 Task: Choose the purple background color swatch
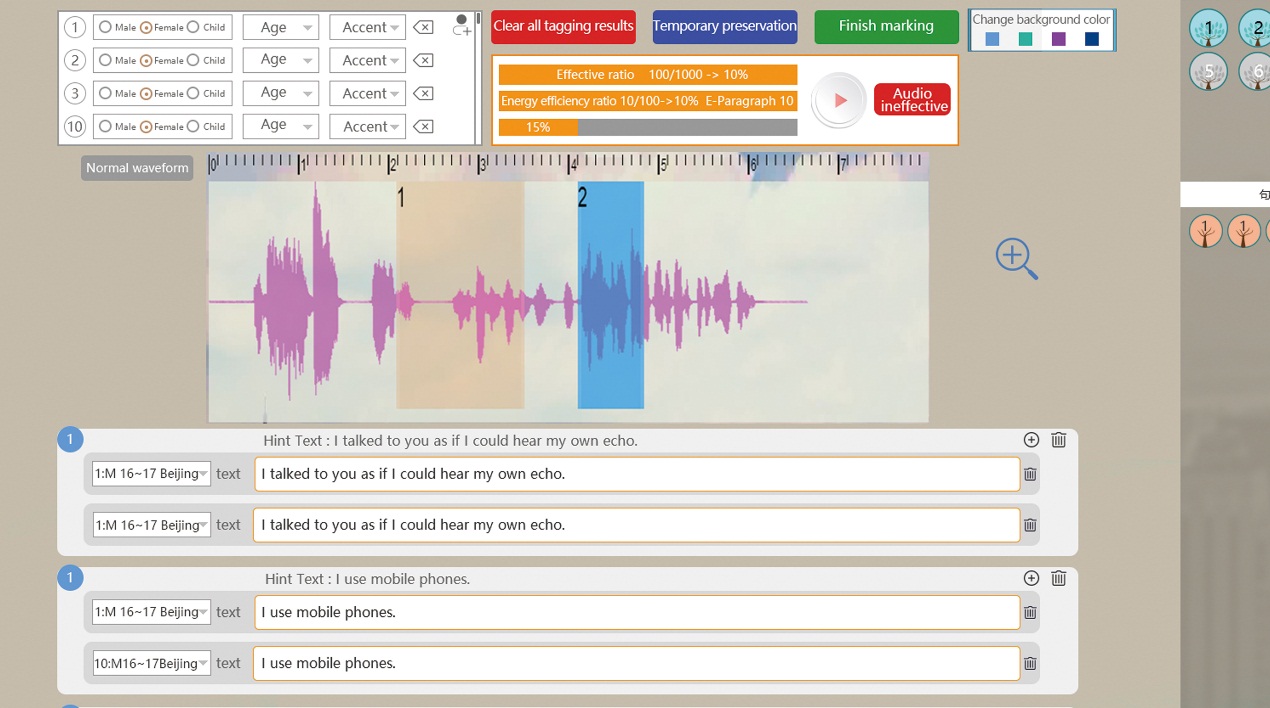pyautogui.click(x=1058, y=39)
